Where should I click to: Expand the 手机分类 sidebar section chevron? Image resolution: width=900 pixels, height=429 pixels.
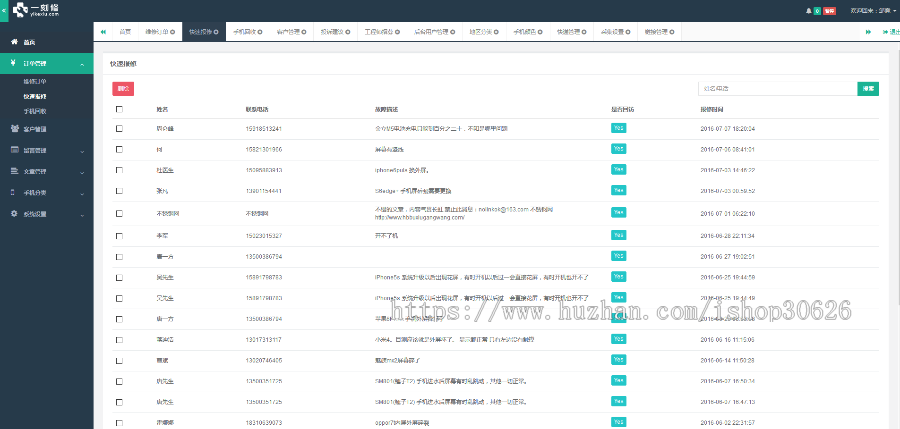click(x=82, y=194)
